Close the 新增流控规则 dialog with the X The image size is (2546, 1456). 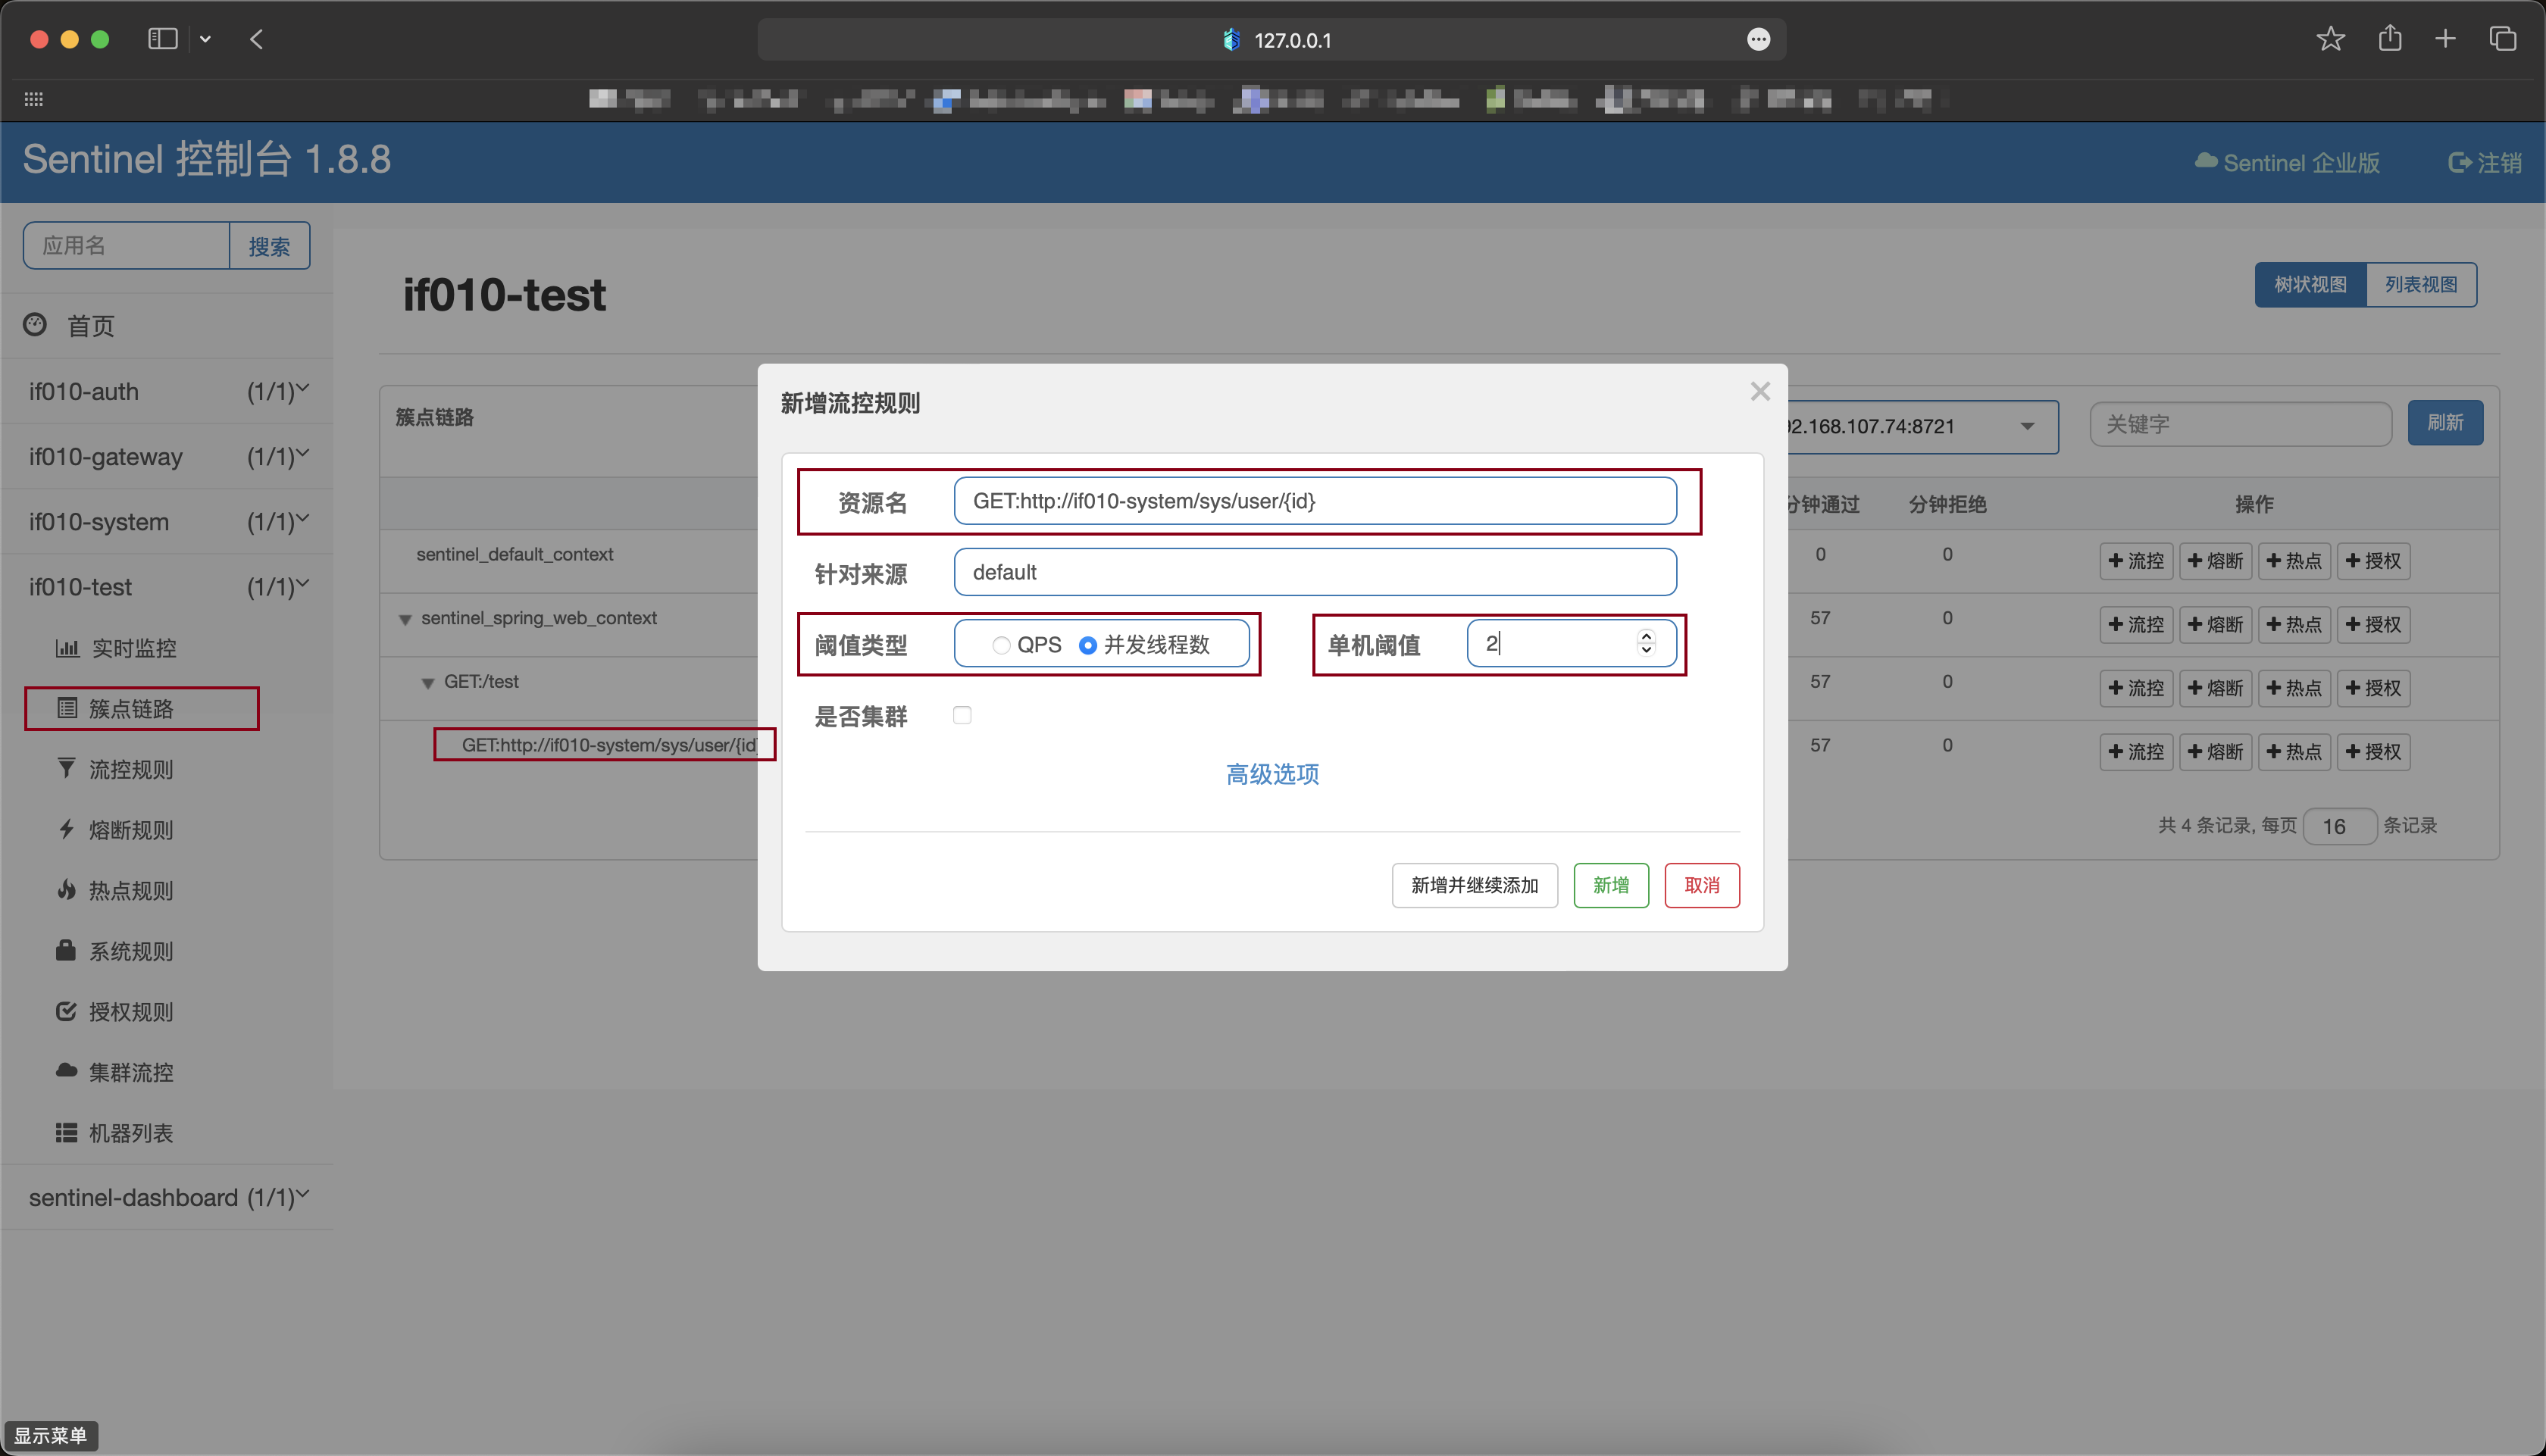(x=1760, y=392)
